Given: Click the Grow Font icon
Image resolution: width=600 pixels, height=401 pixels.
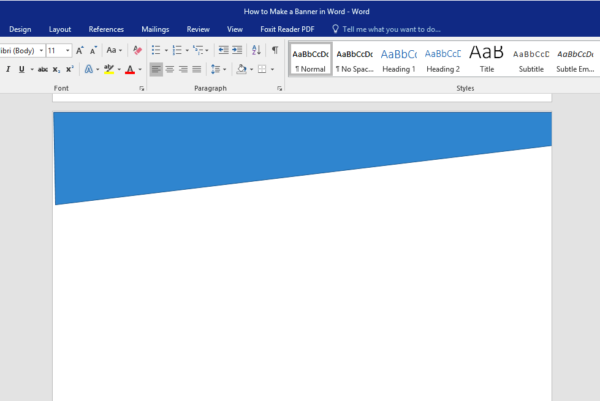Looking at the screenshot, I should coord(80,50).
